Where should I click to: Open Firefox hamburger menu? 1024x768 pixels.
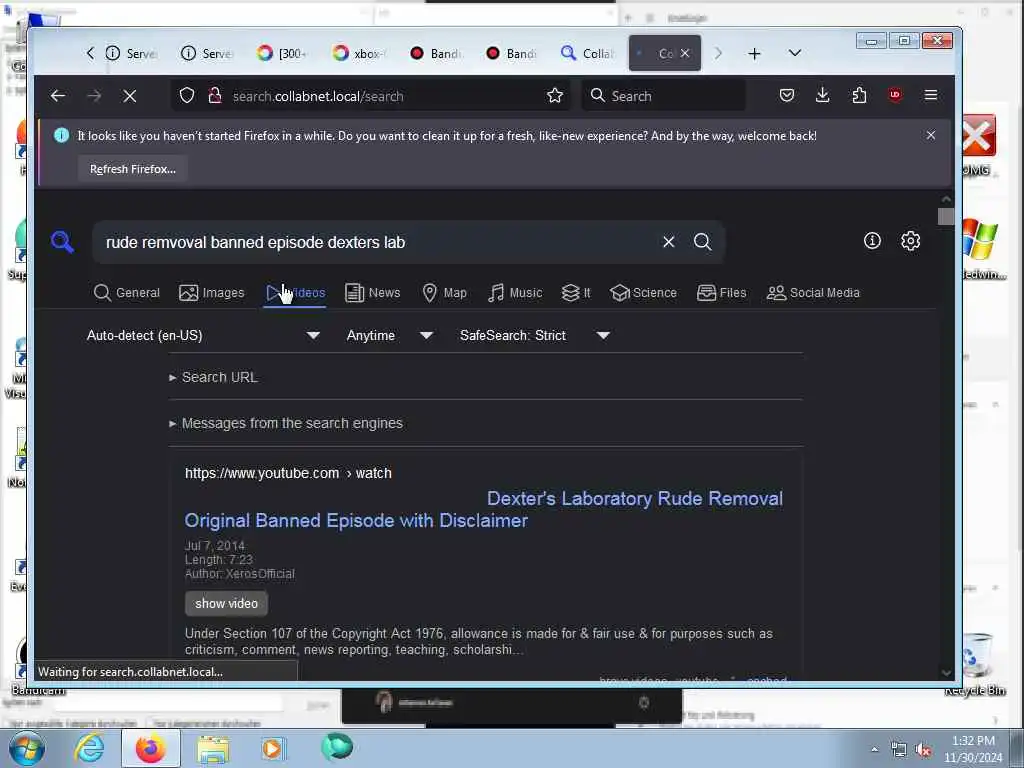pyautogui.click(x=931, y=95)
